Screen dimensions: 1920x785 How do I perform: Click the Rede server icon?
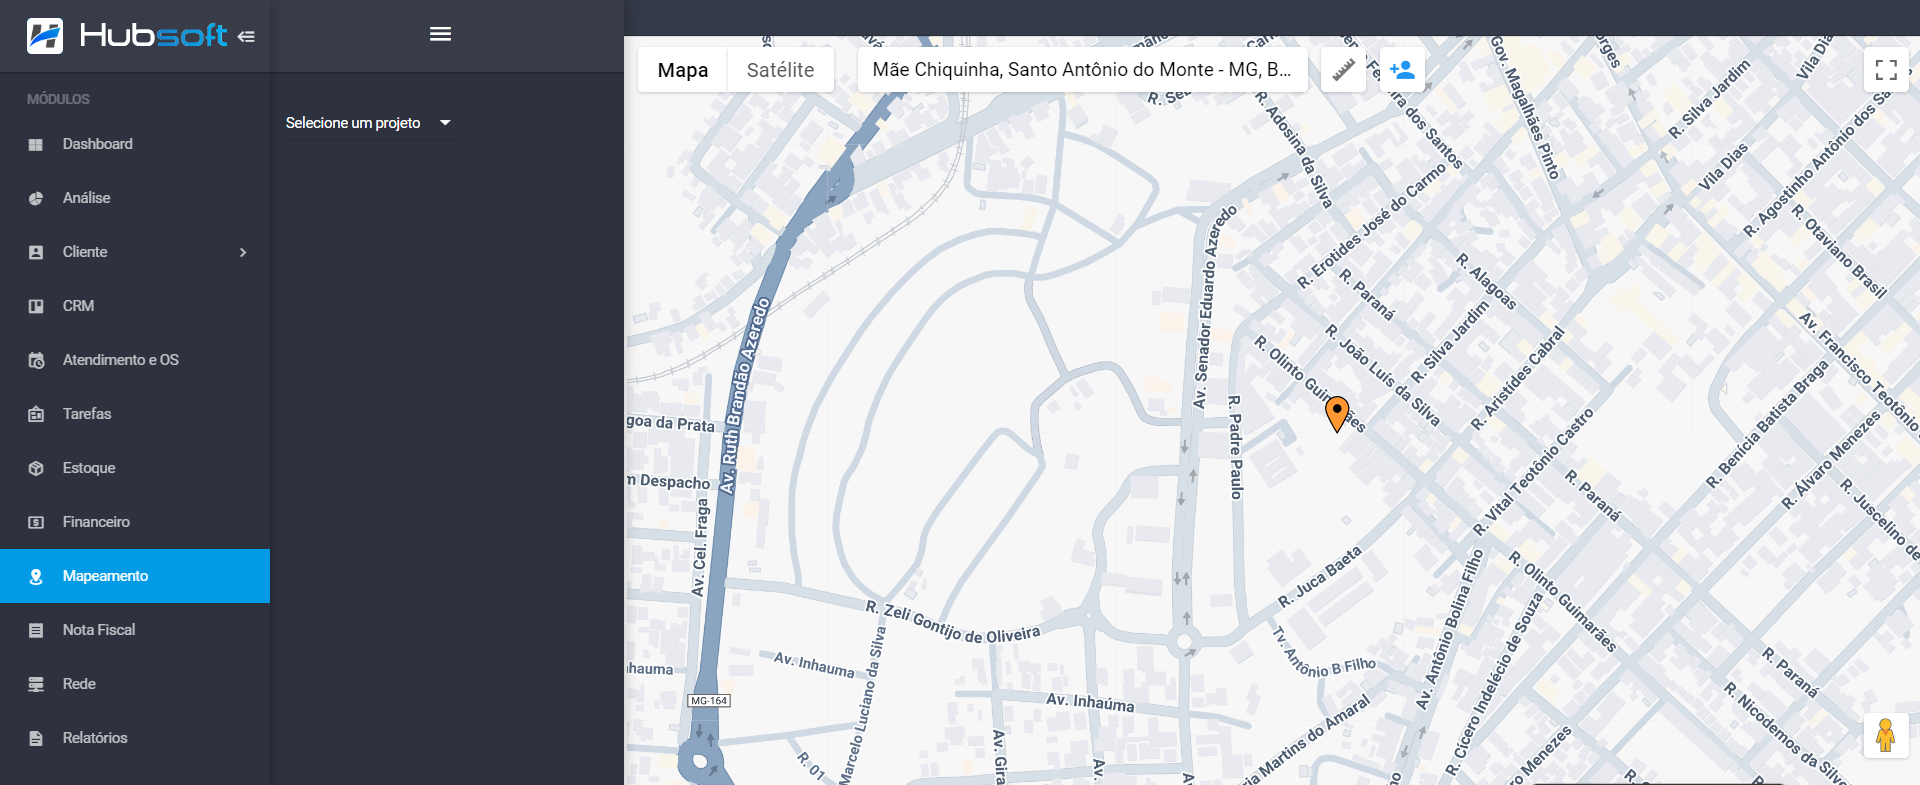coord(36,684)
